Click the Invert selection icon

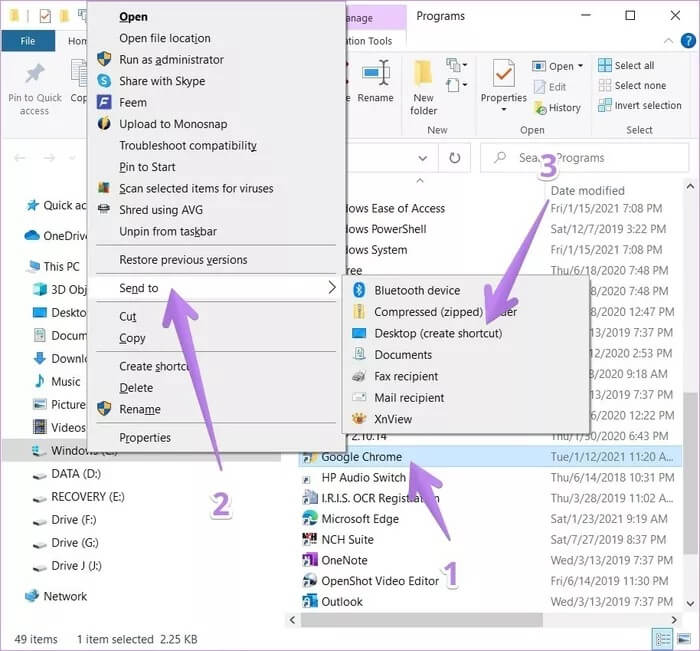point(605,105)
